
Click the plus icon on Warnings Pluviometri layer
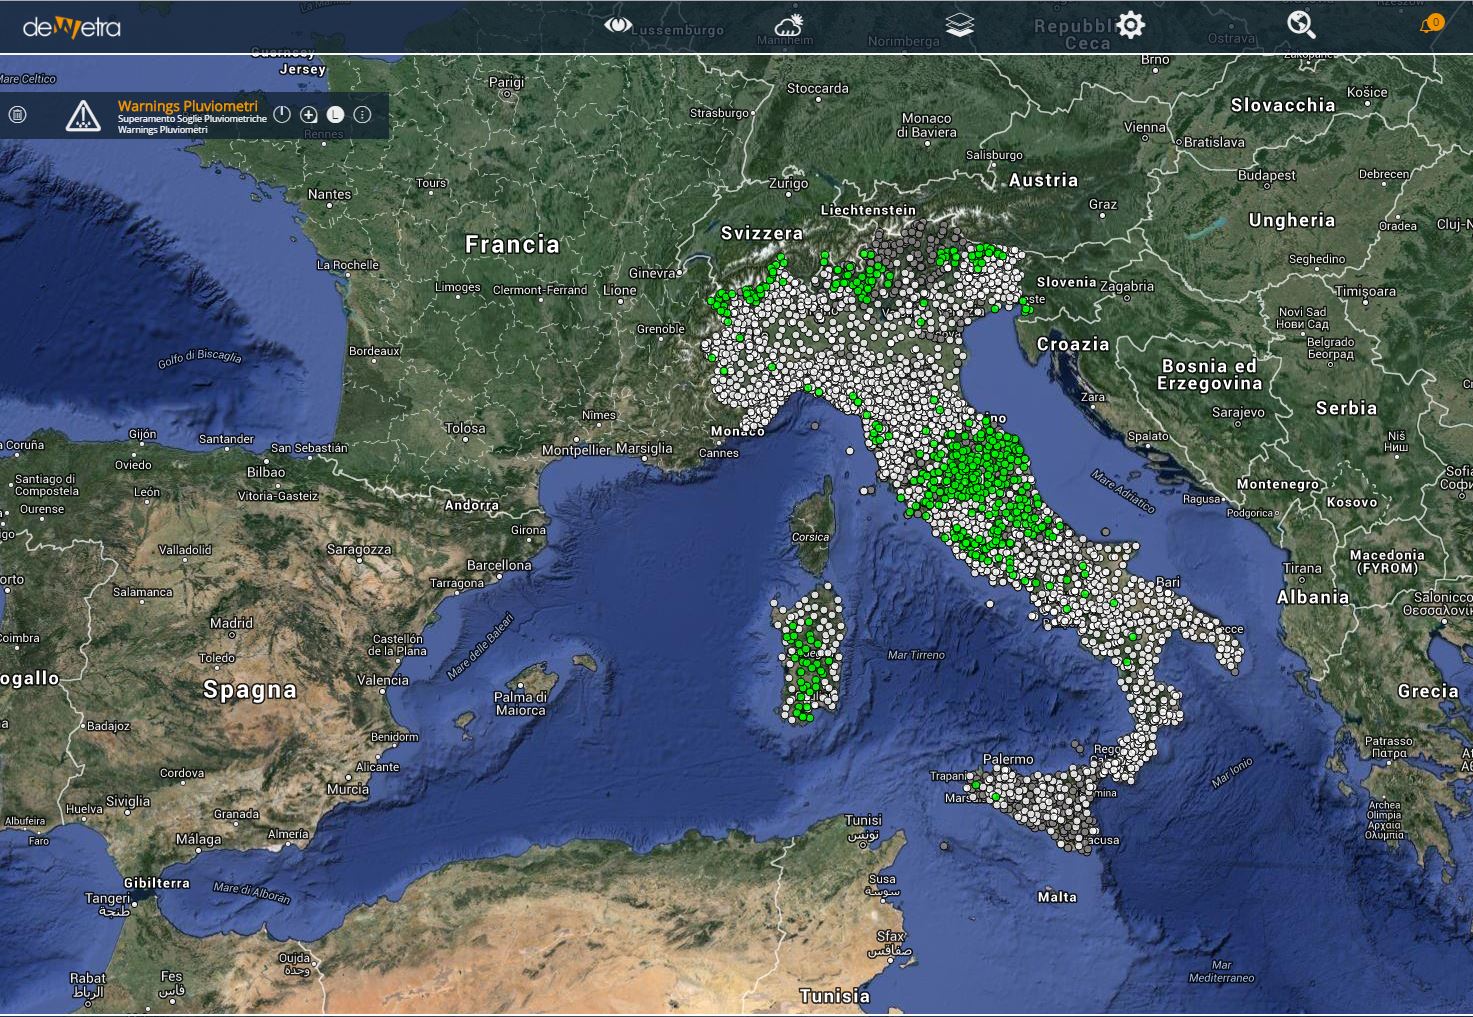coord(309,115)
